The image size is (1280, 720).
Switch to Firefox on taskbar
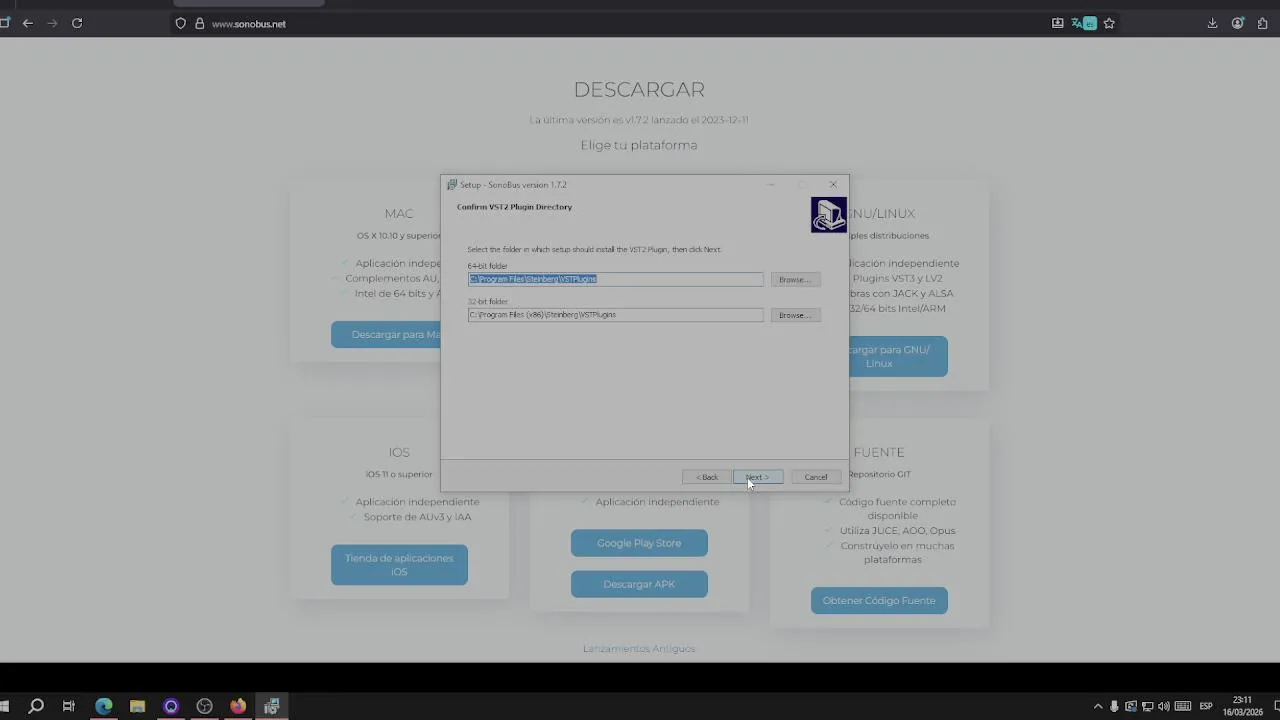[238, 706]
